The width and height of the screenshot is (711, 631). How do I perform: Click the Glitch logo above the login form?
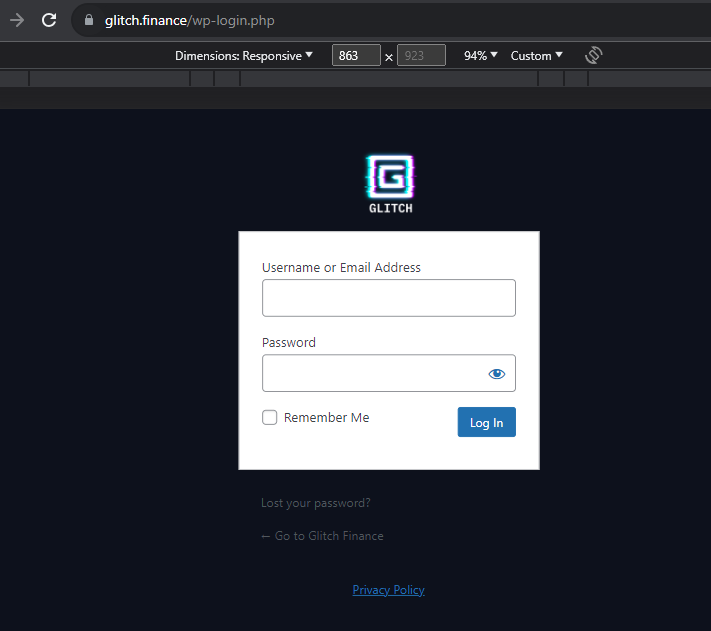(390, 184)
